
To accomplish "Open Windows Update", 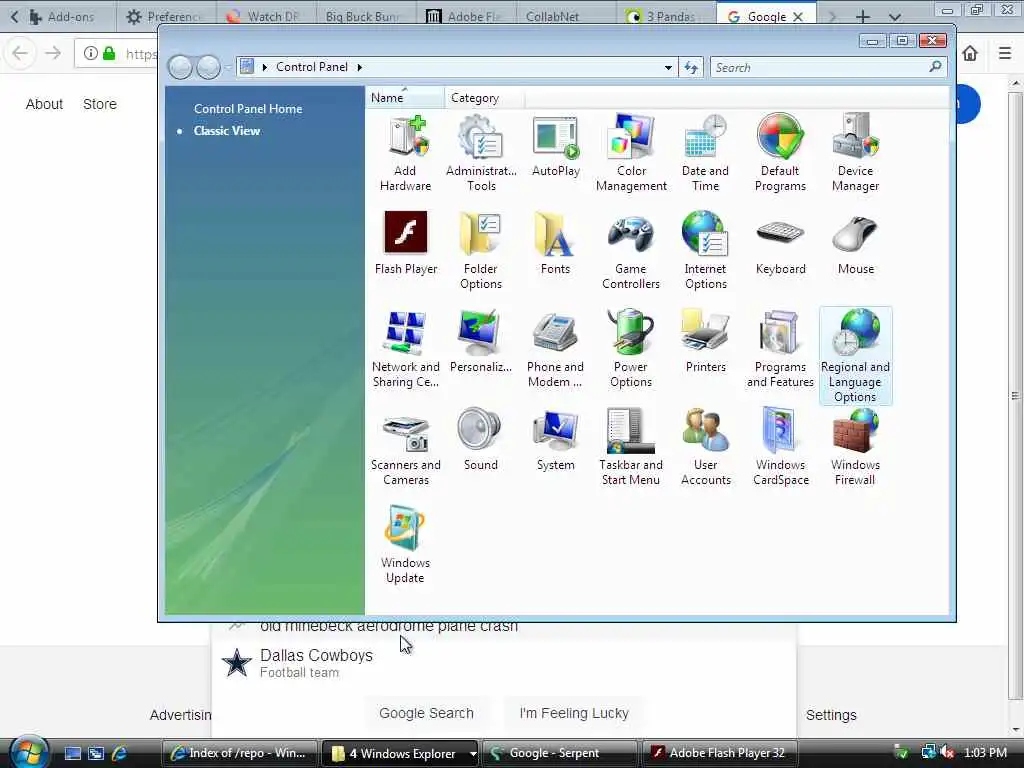I will pos(406,545).
